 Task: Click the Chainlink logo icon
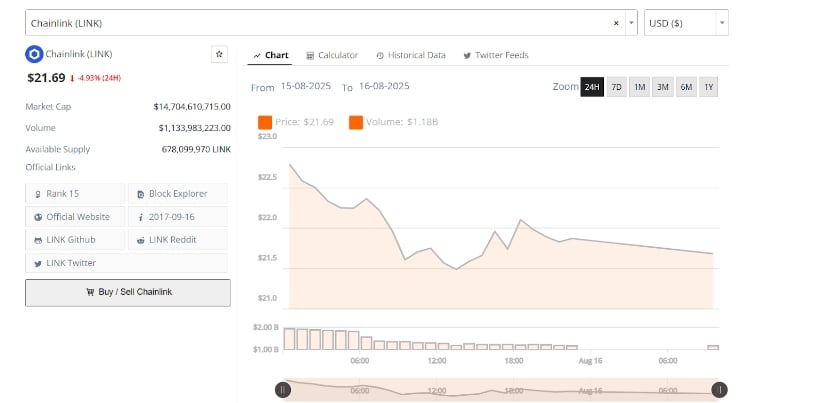[x=34, y=54]
